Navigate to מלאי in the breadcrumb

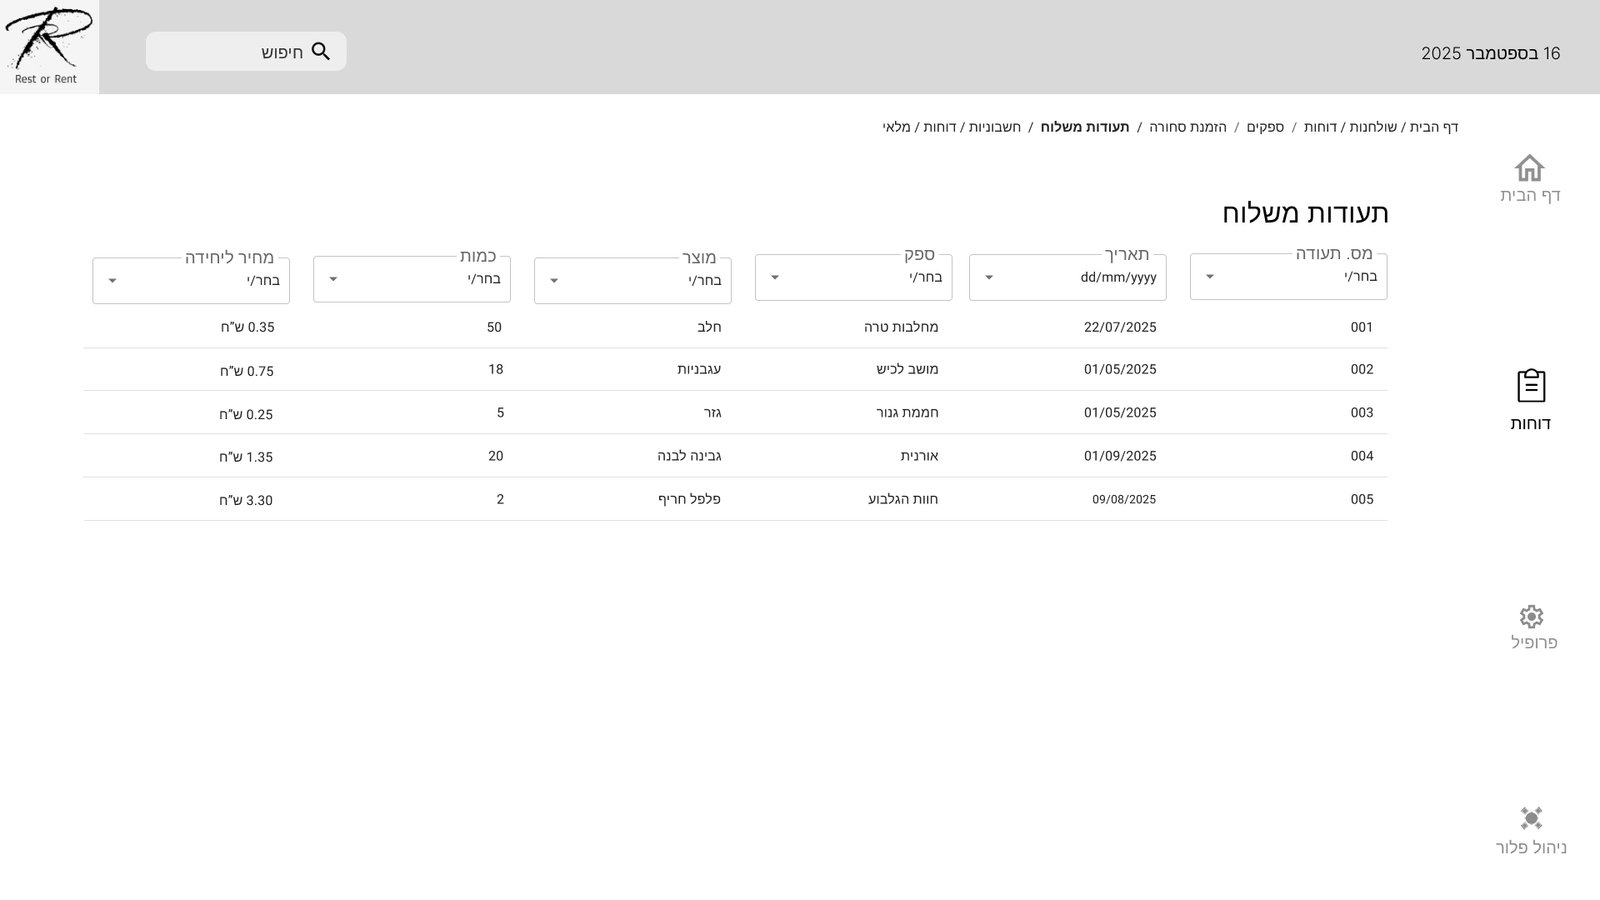pos(896,127)
